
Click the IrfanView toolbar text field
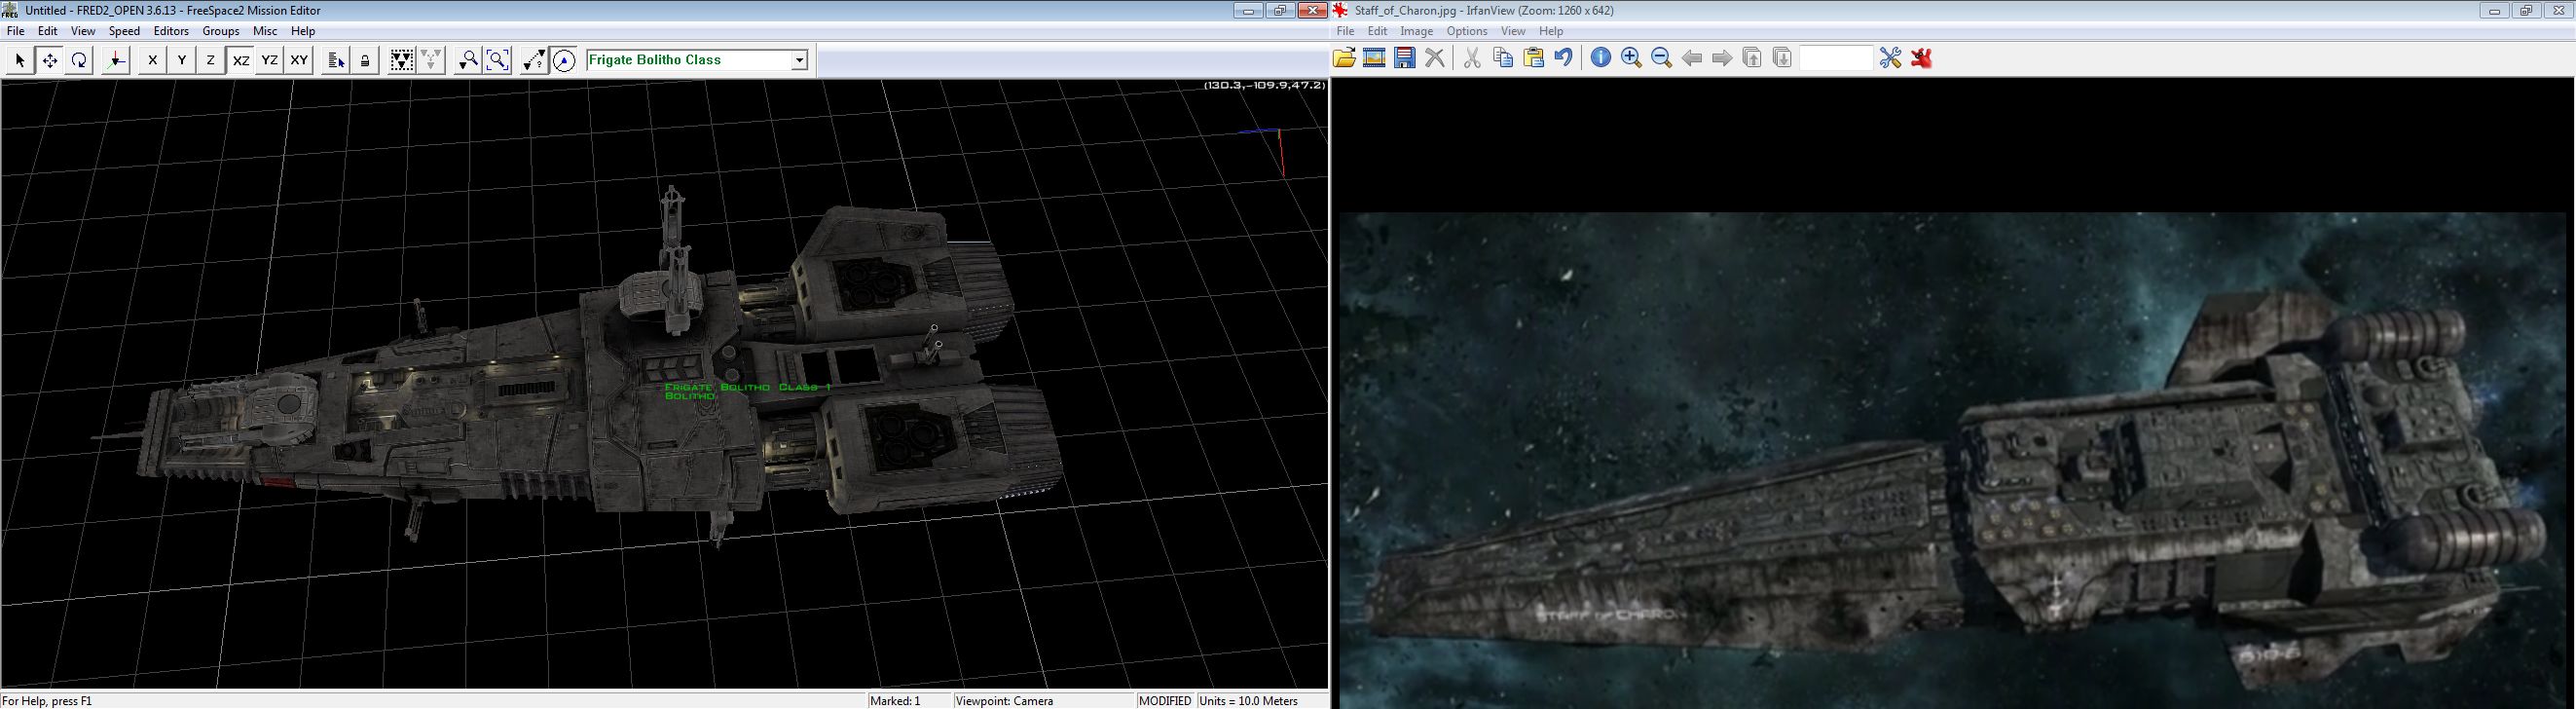1836,58
